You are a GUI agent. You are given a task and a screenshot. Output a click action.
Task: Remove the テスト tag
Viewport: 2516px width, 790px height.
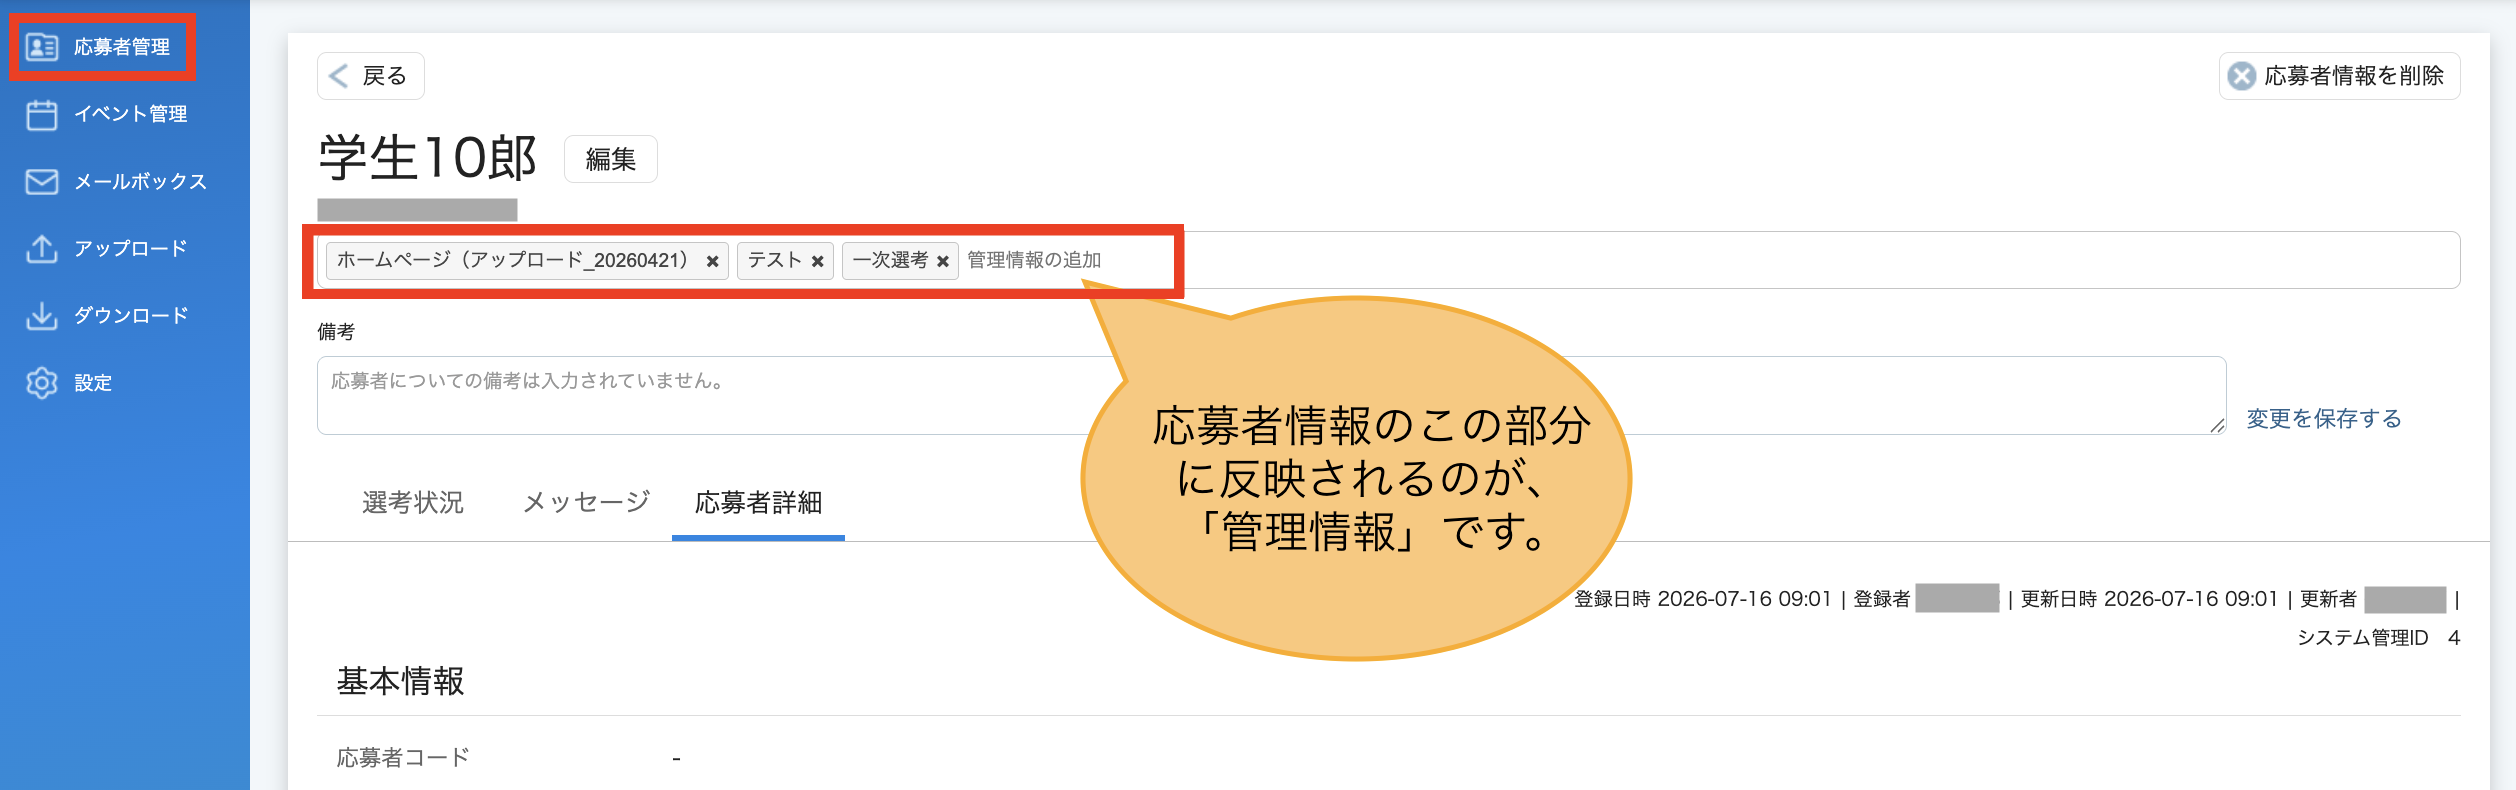[818, 261]
